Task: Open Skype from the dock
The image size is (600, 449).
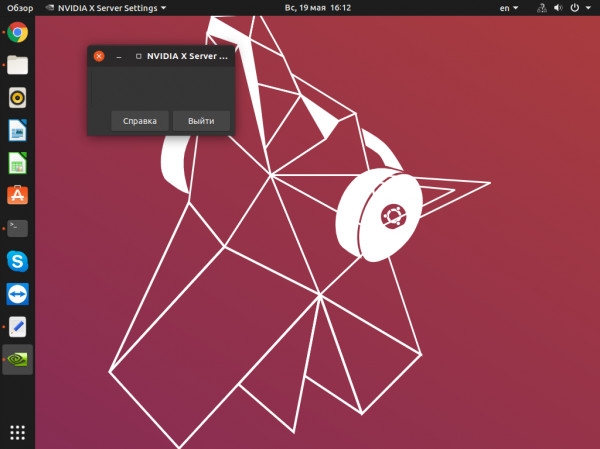Action: 17,261
